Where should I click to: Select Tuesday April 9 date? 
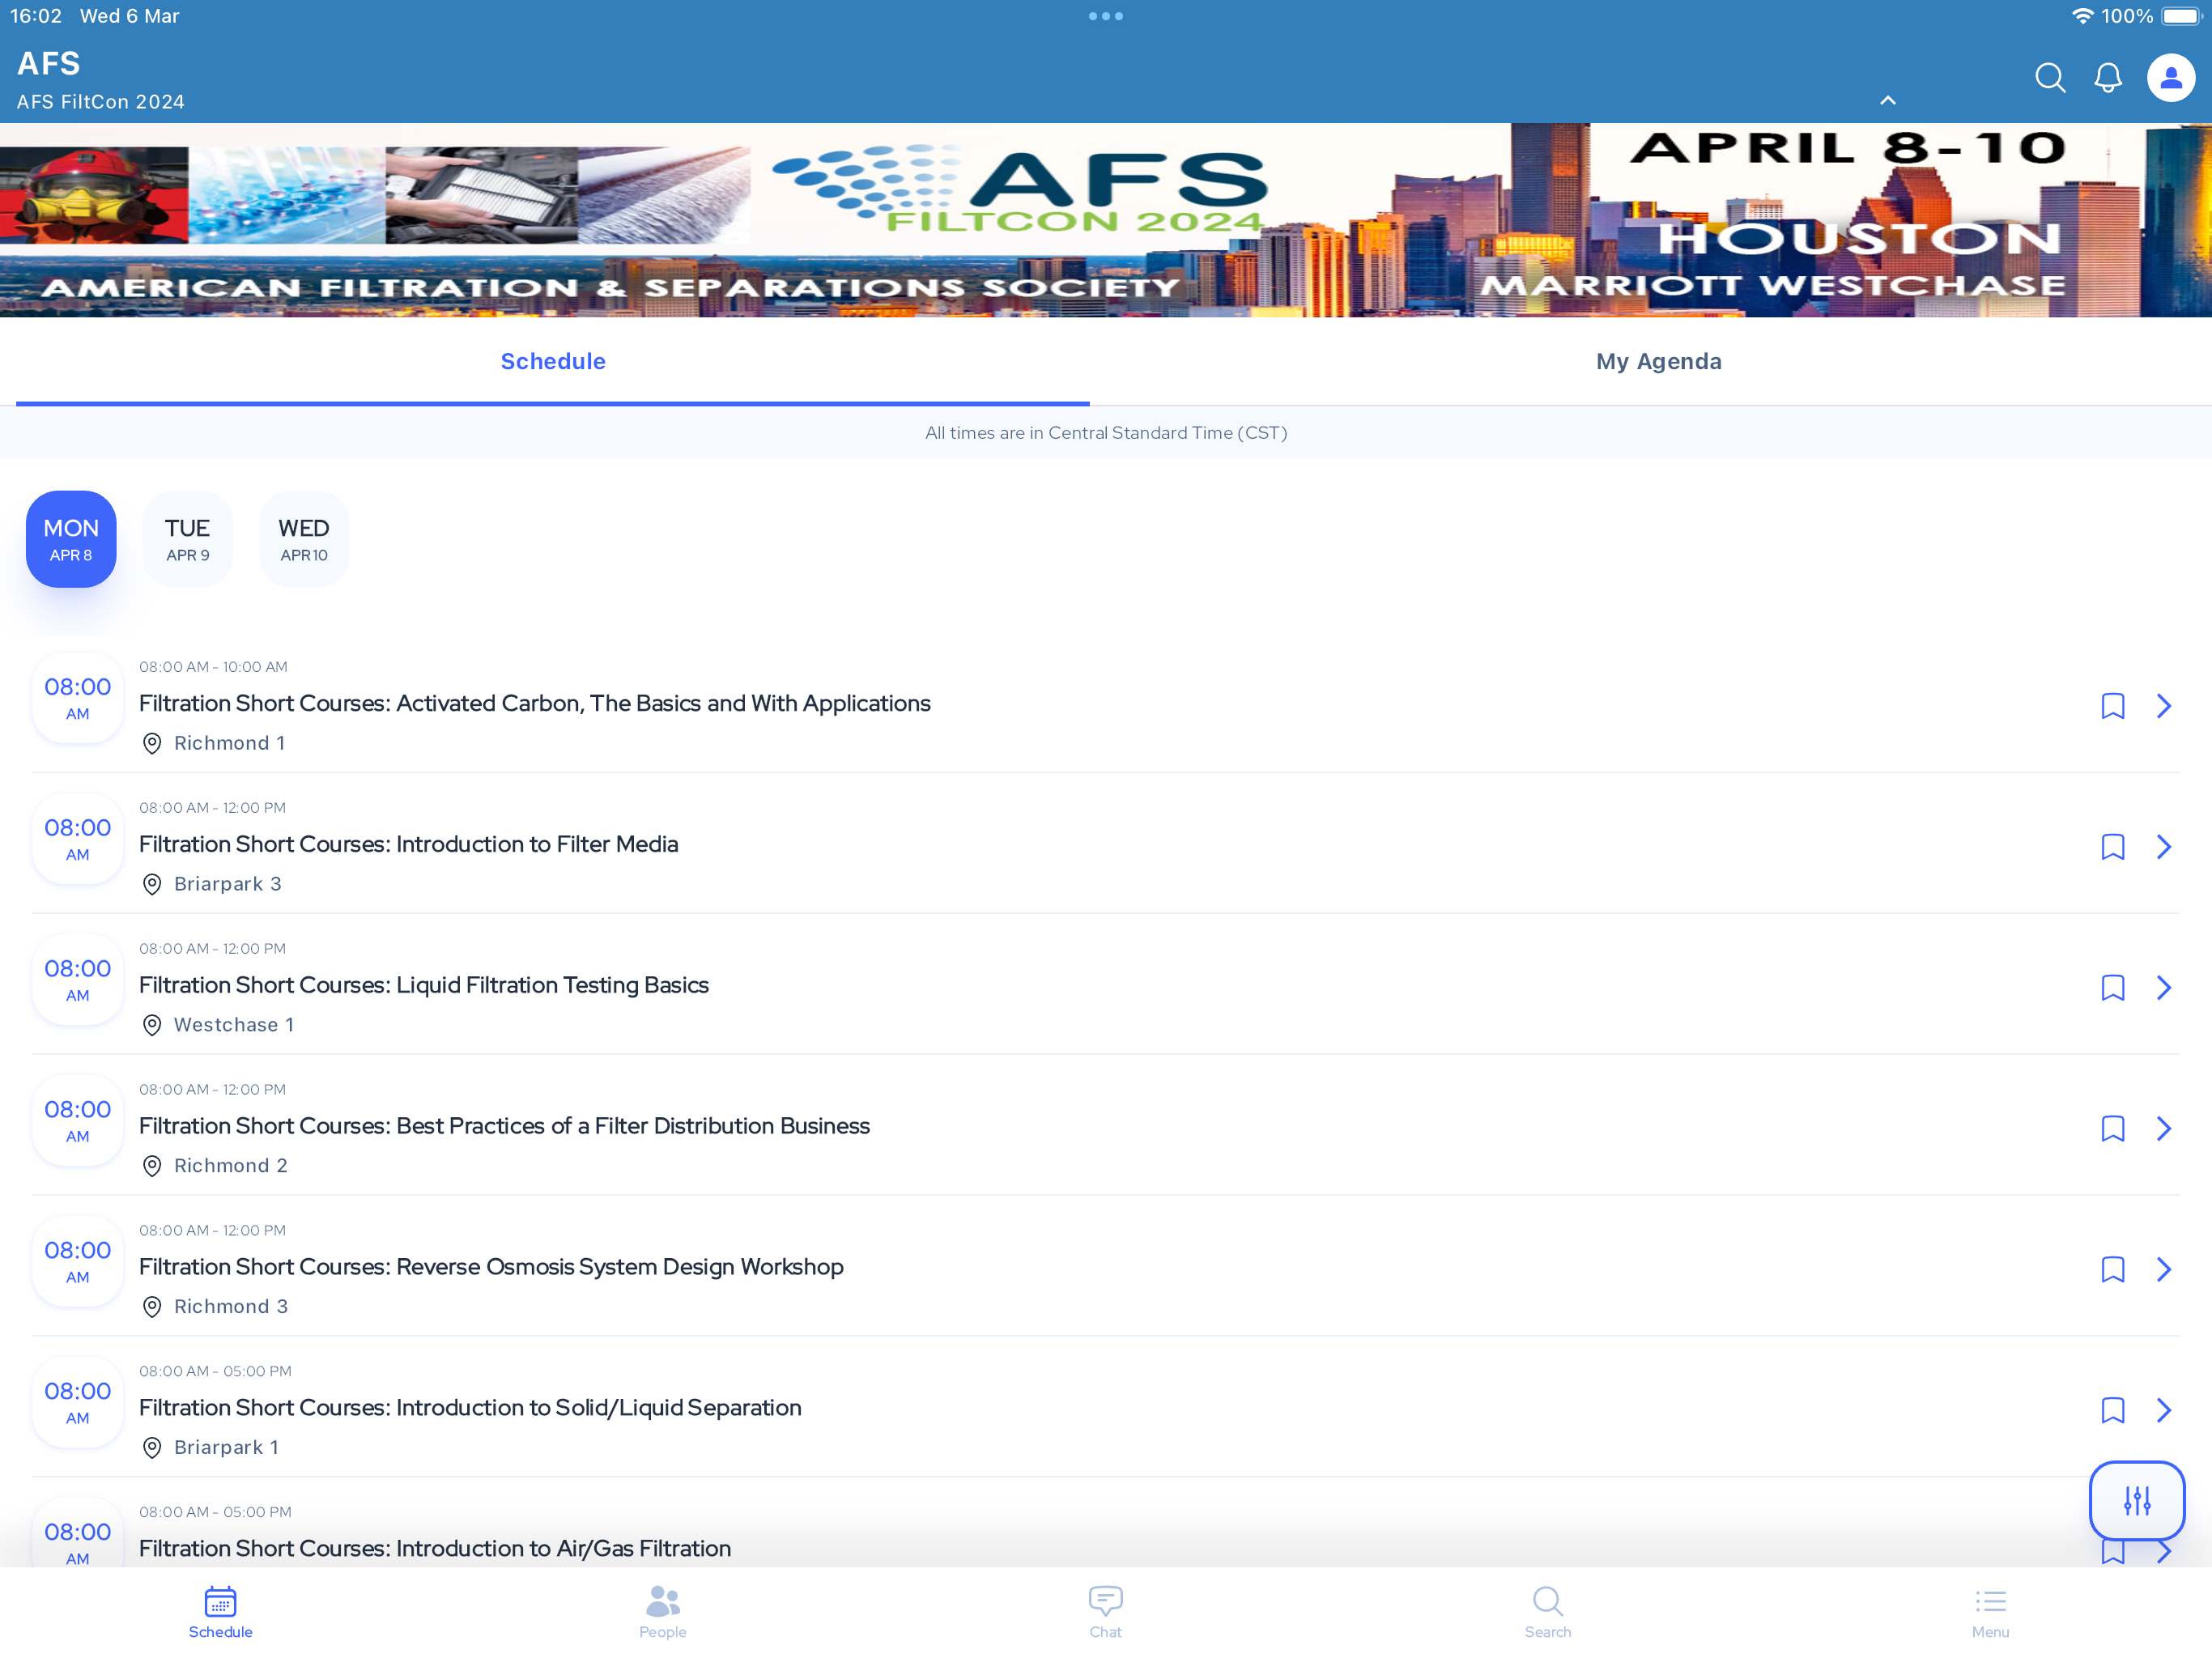[x=187, y=539]
